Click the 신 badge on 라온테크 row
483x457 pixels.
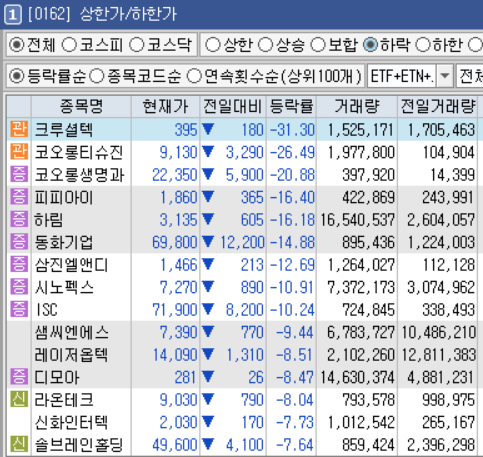click(x=19, y=400)
